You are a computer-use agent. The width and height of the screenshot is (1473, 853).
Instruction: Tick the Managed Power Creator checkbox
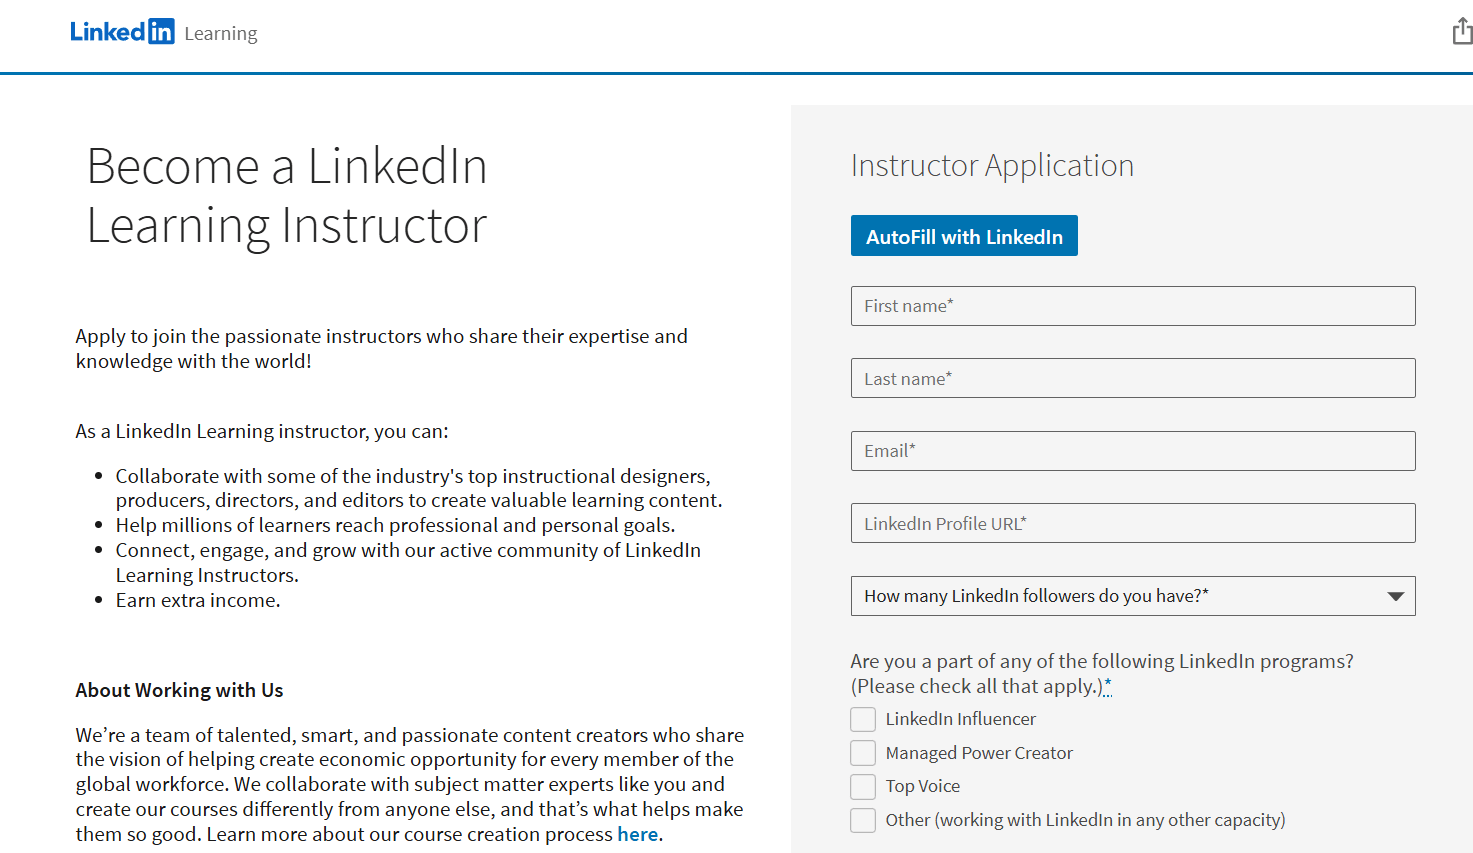pyautogui.click(x=863, y=753)
